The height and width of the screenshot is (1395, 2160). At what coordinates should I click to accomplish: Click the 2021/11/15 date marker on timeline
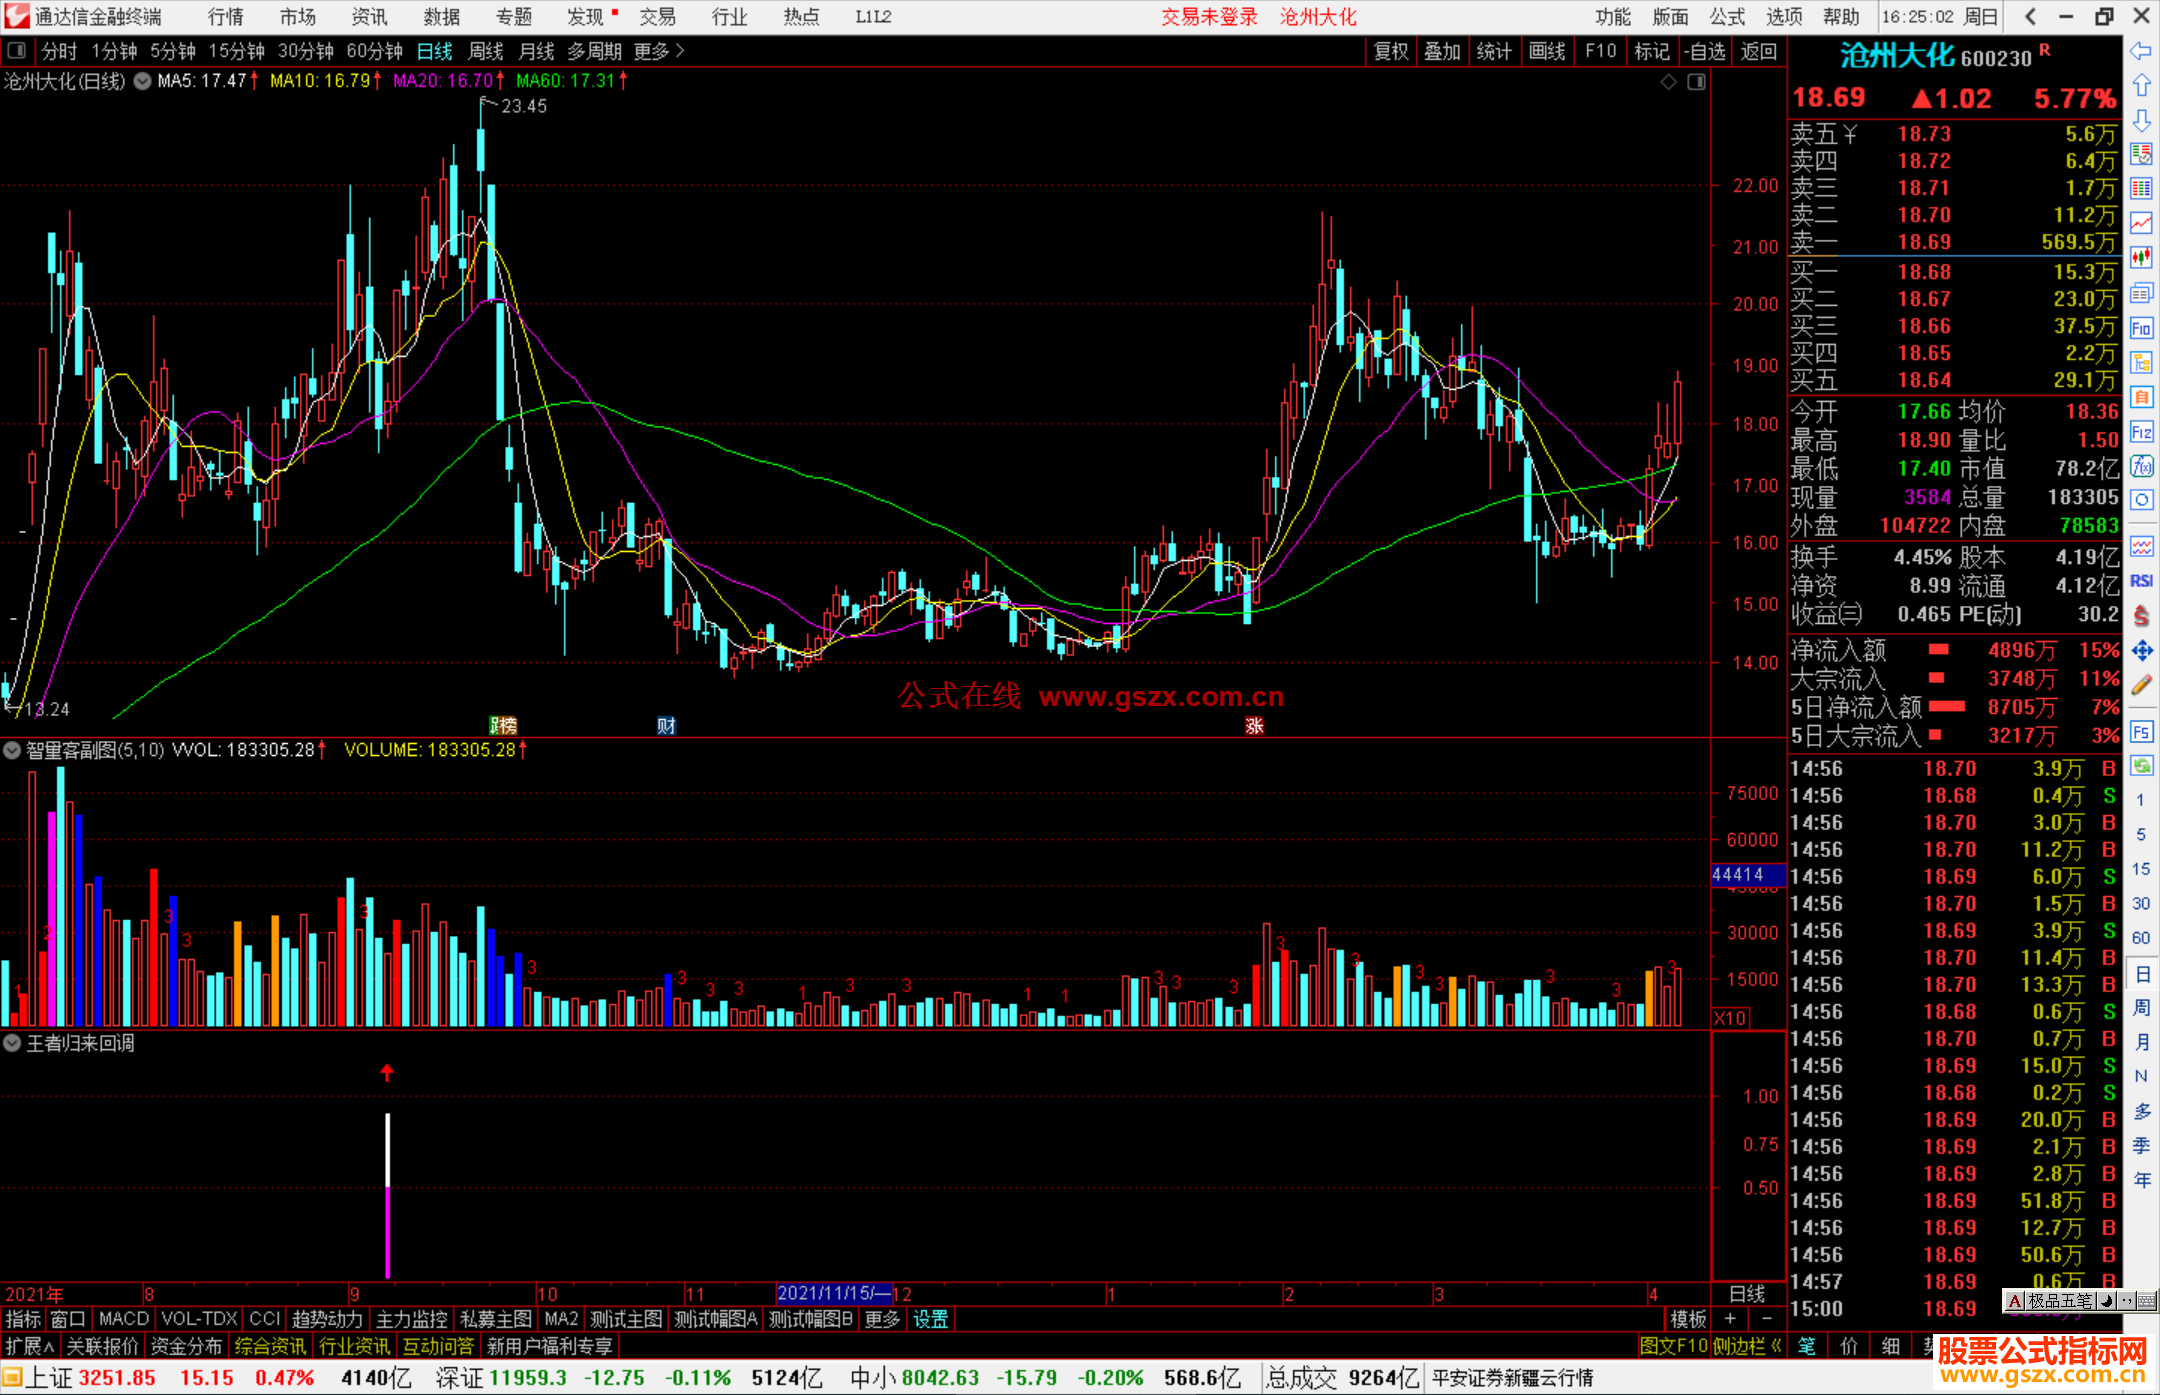coord(833,1293)
